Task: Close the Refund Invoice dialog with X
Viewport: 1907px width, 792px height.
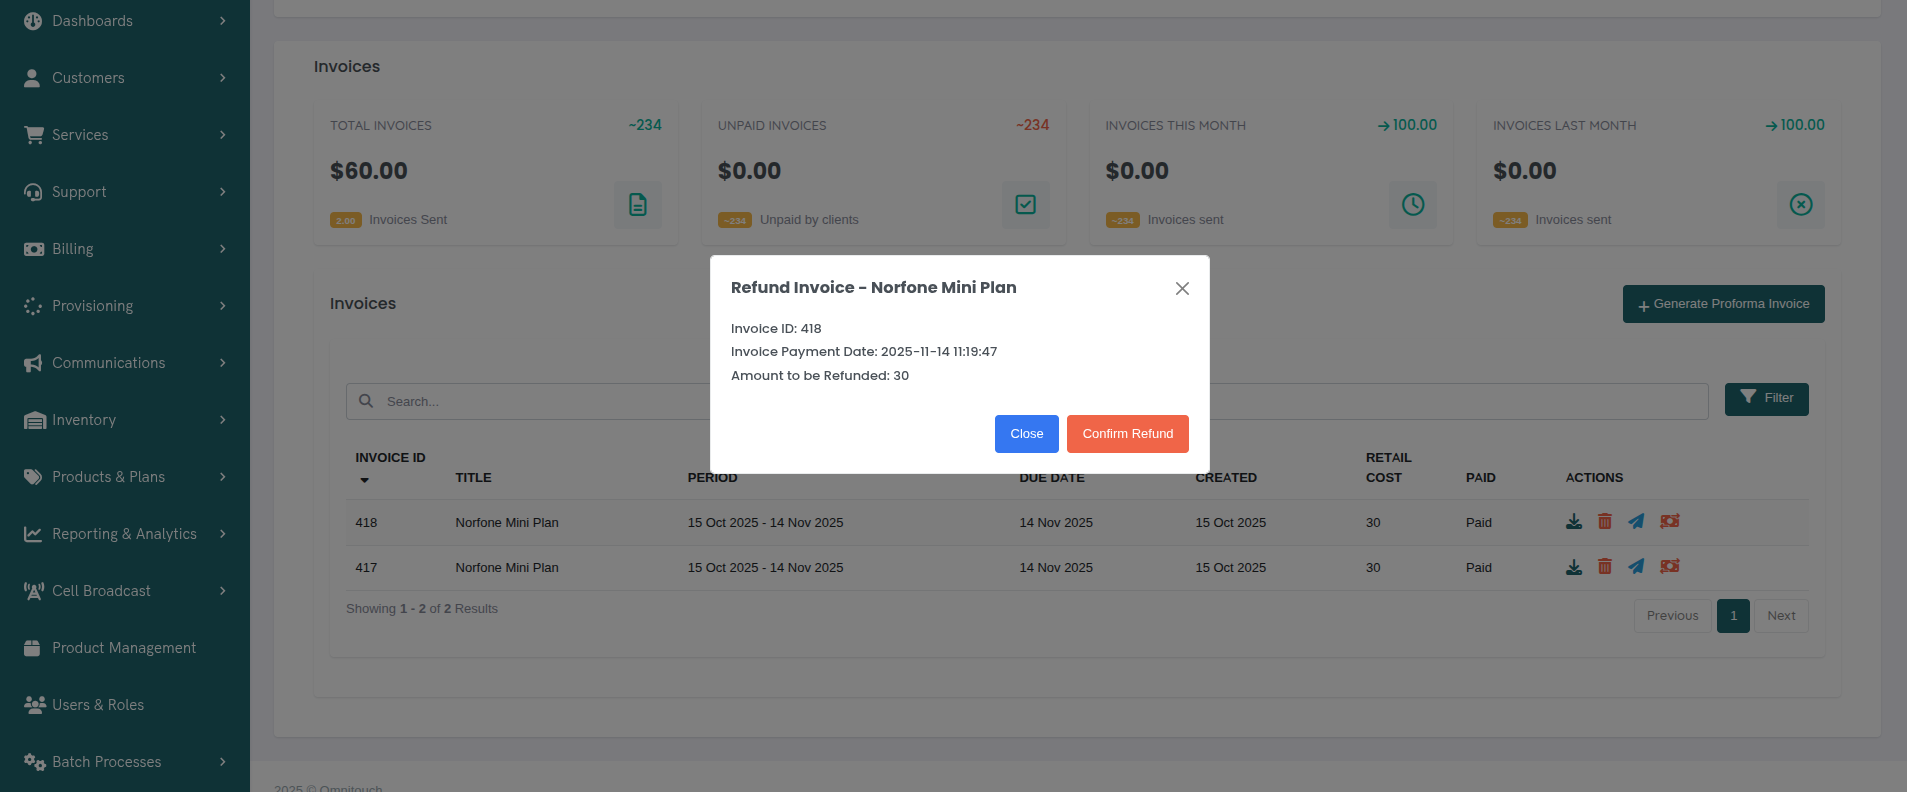Action: point(1181,288)
